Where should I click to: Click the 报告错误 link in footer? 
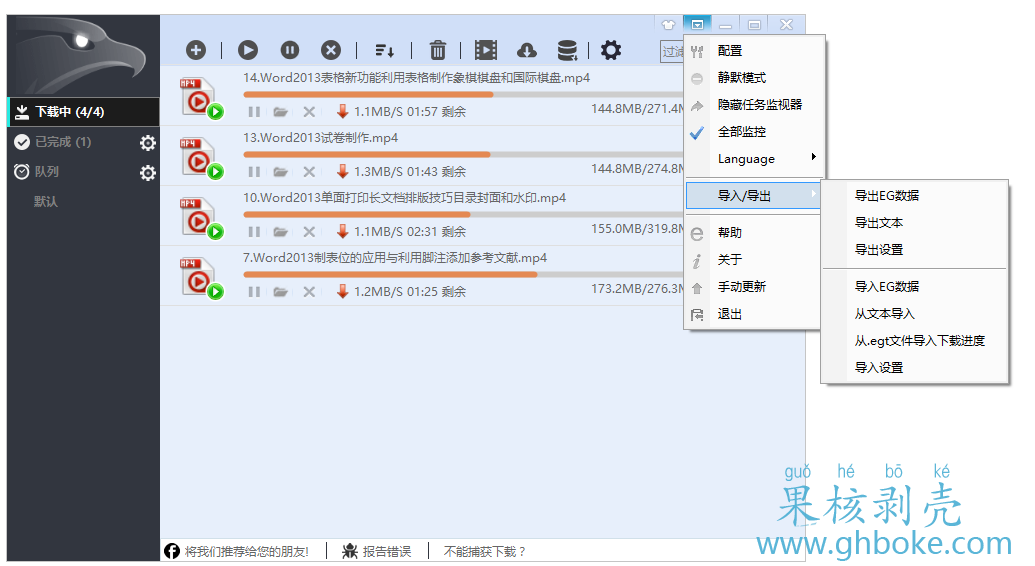click(x=385, y=551)
